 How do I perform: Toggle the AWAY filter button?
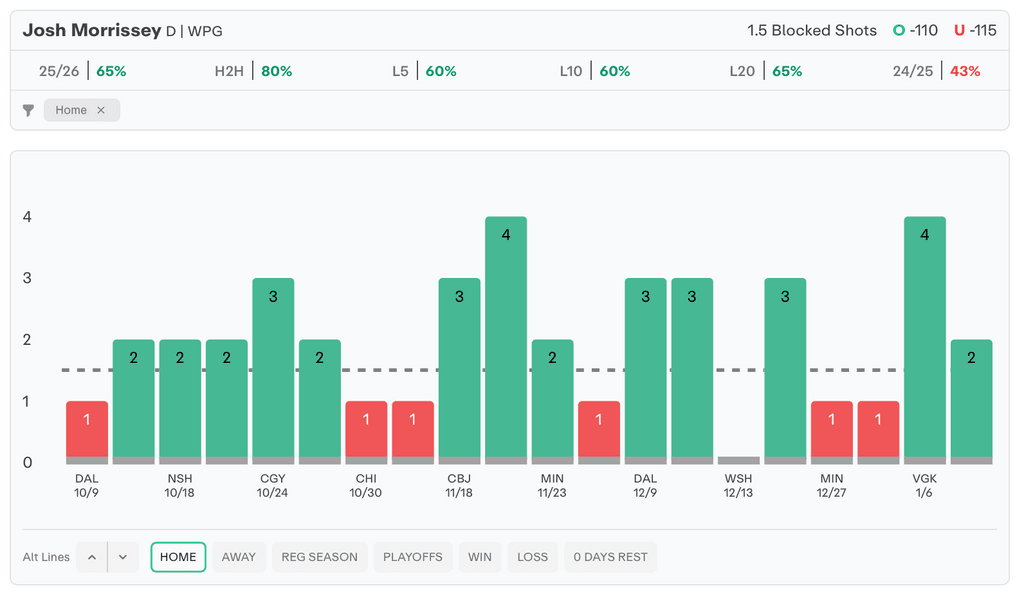pyautogui.click(x=239, y=557)
